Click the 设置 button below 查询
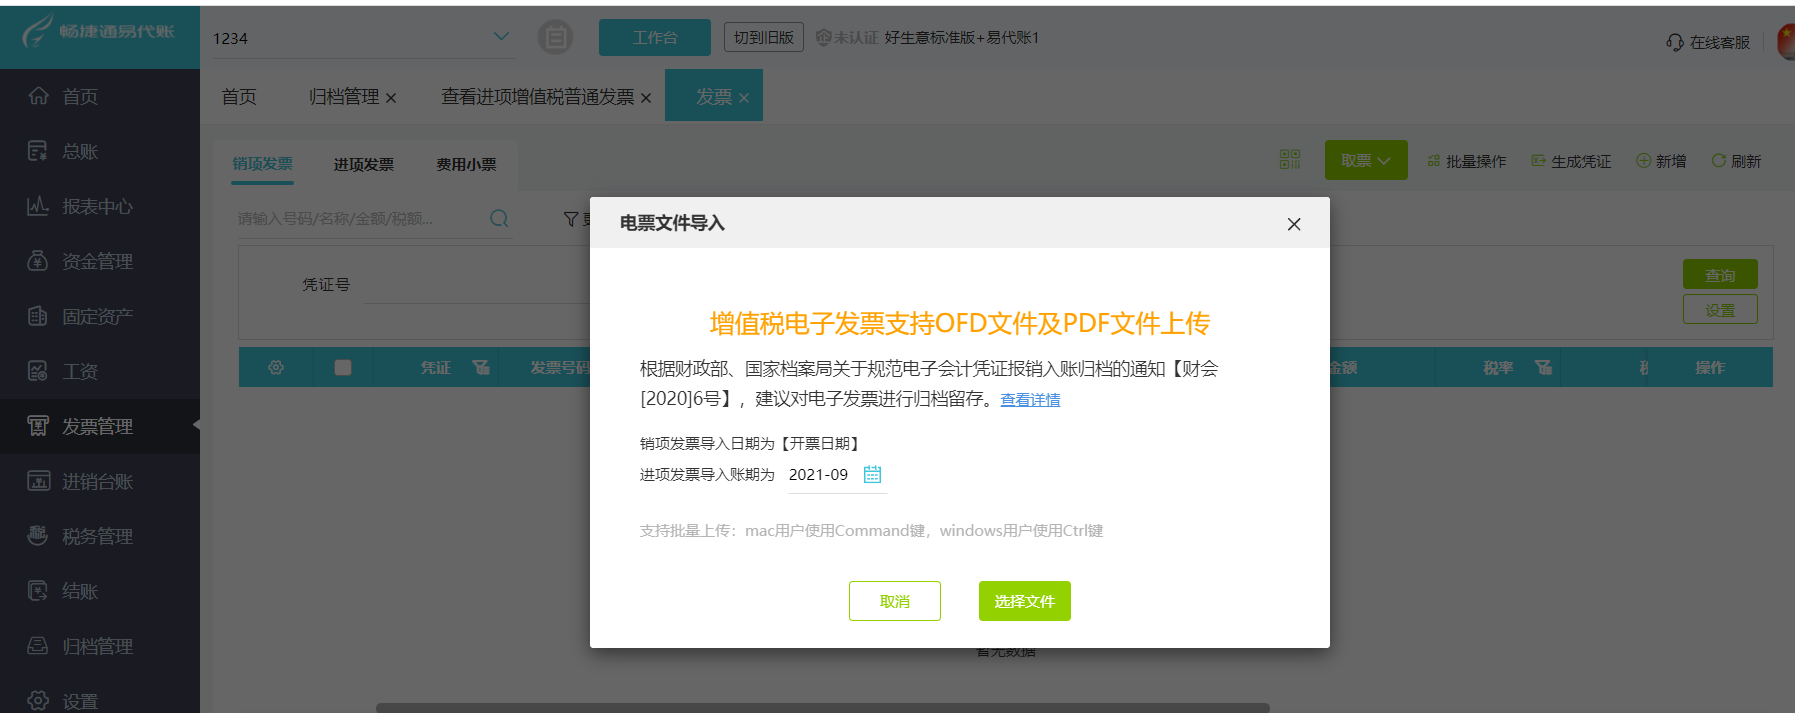Image resolution: width=1795 pixels, height=713 pixels. pos(1720,310)
